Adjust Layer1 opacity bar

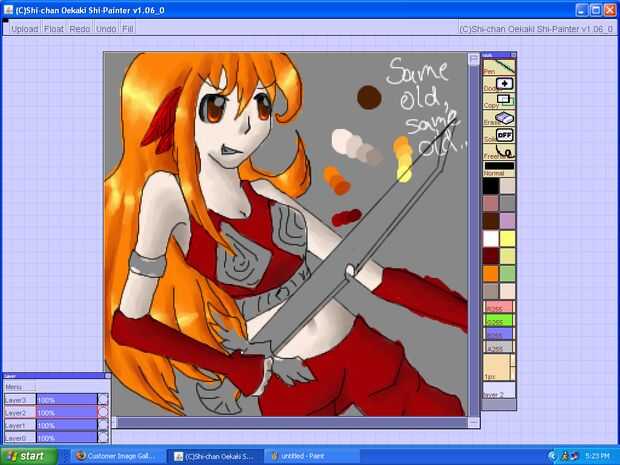(x=66, y=425)
